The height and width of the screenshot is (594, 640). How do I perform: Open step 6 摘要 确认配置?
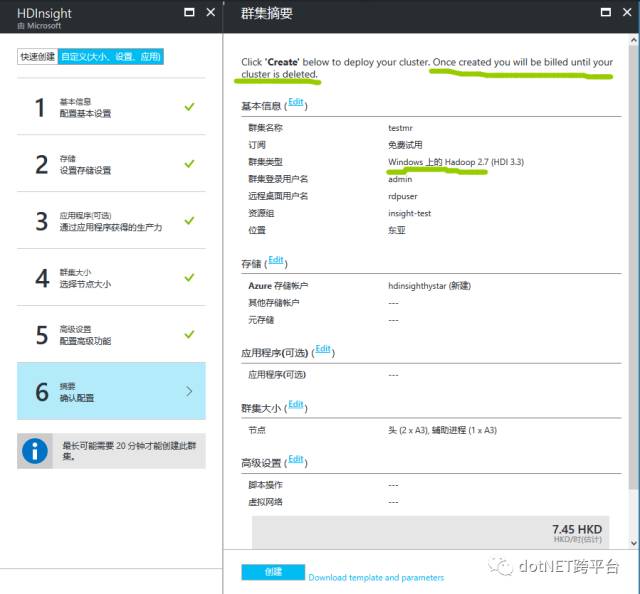tap(111, 391)
